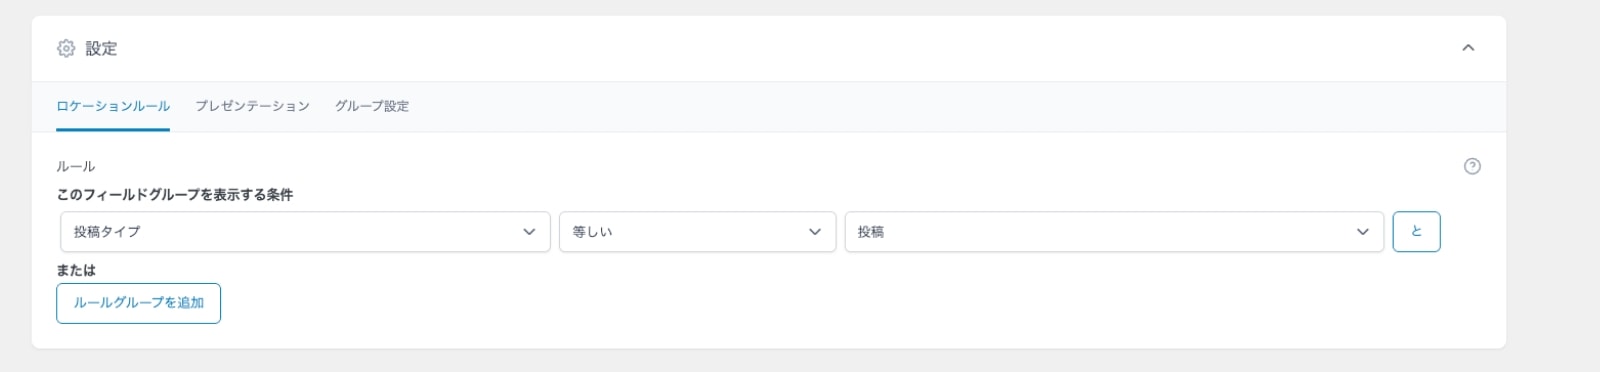The height and width of the screenshot is (372, 1600).
Task: Click the ルール field label
Action: point(75,166)
